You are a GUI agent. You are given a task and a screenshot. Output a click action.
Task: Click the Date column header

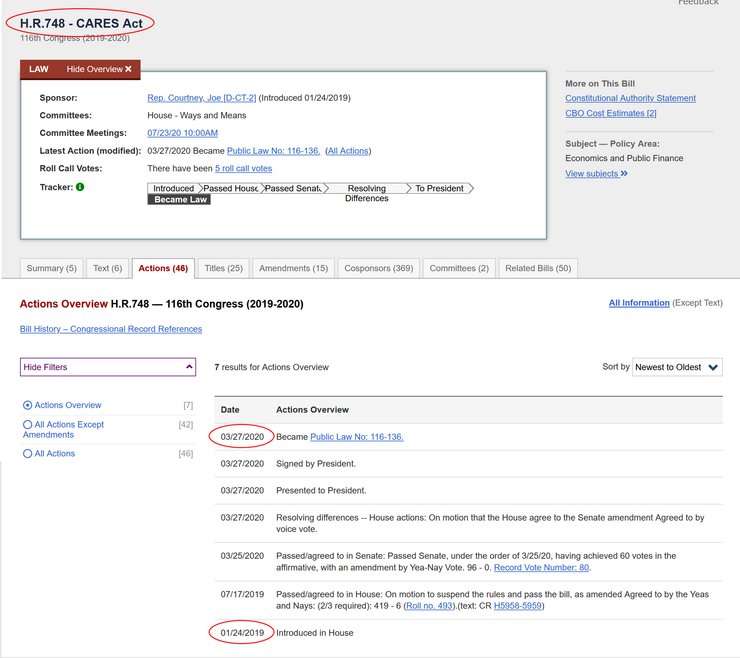coord(230,410)
